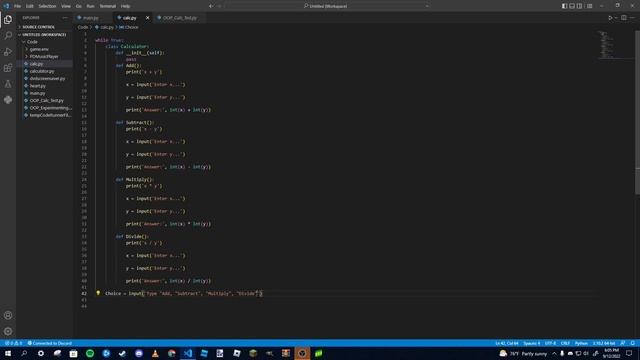
Task: Expand the FOMusicPlayer folder
Action: tap(44, 57)
